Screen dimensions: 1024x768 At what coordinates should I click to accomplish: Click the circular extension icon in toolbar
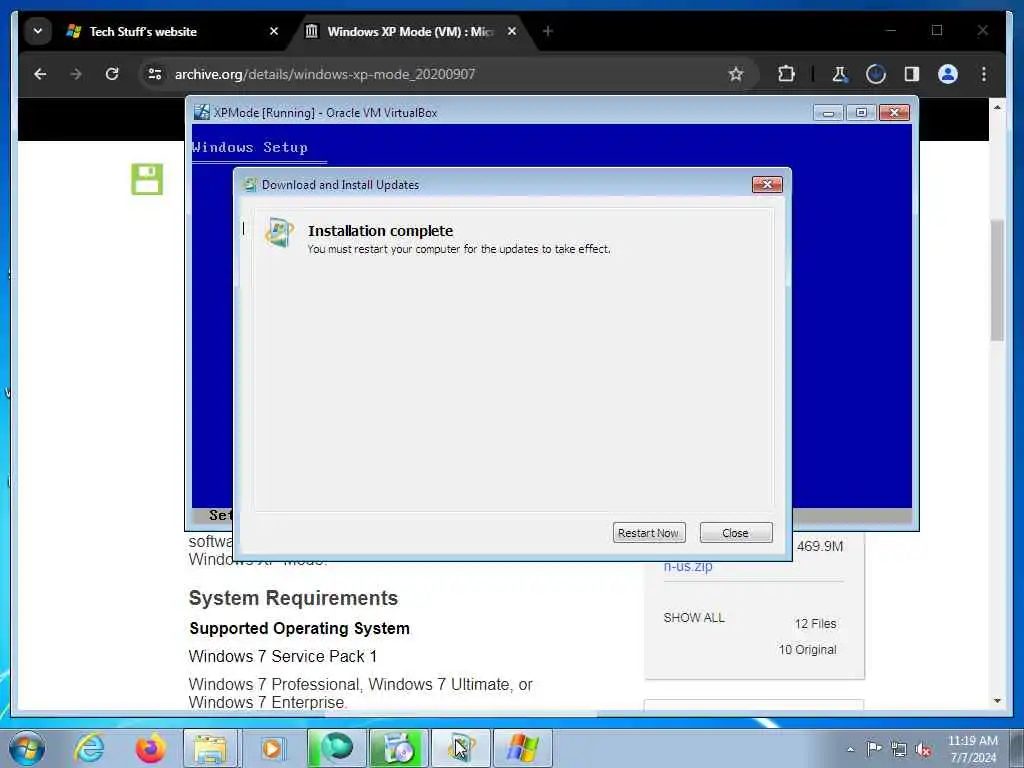[x=876, y=74]
